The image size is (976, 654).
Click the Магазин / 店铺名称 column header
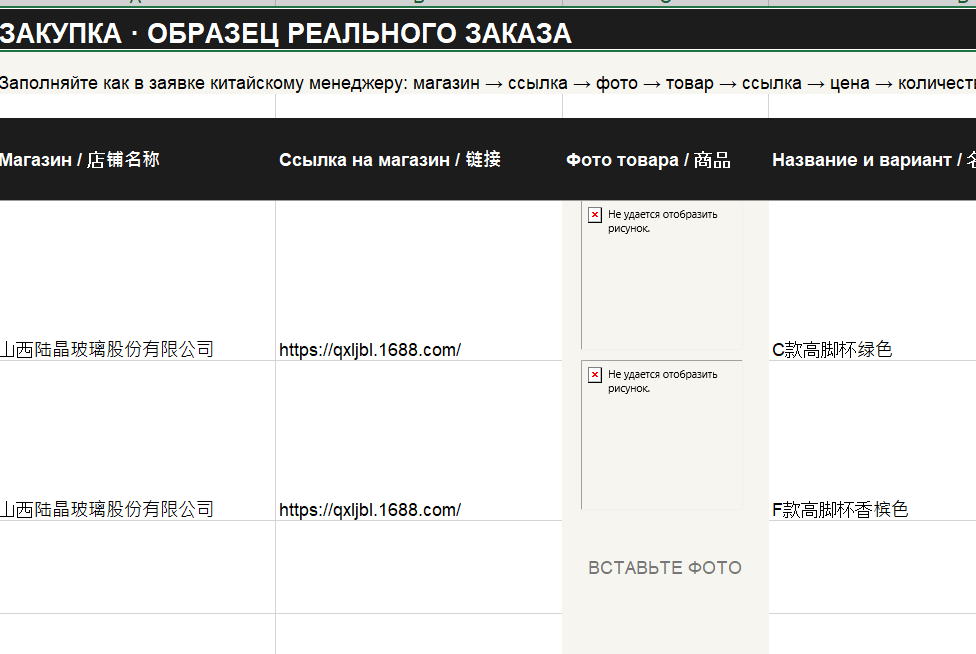point(138,159)
